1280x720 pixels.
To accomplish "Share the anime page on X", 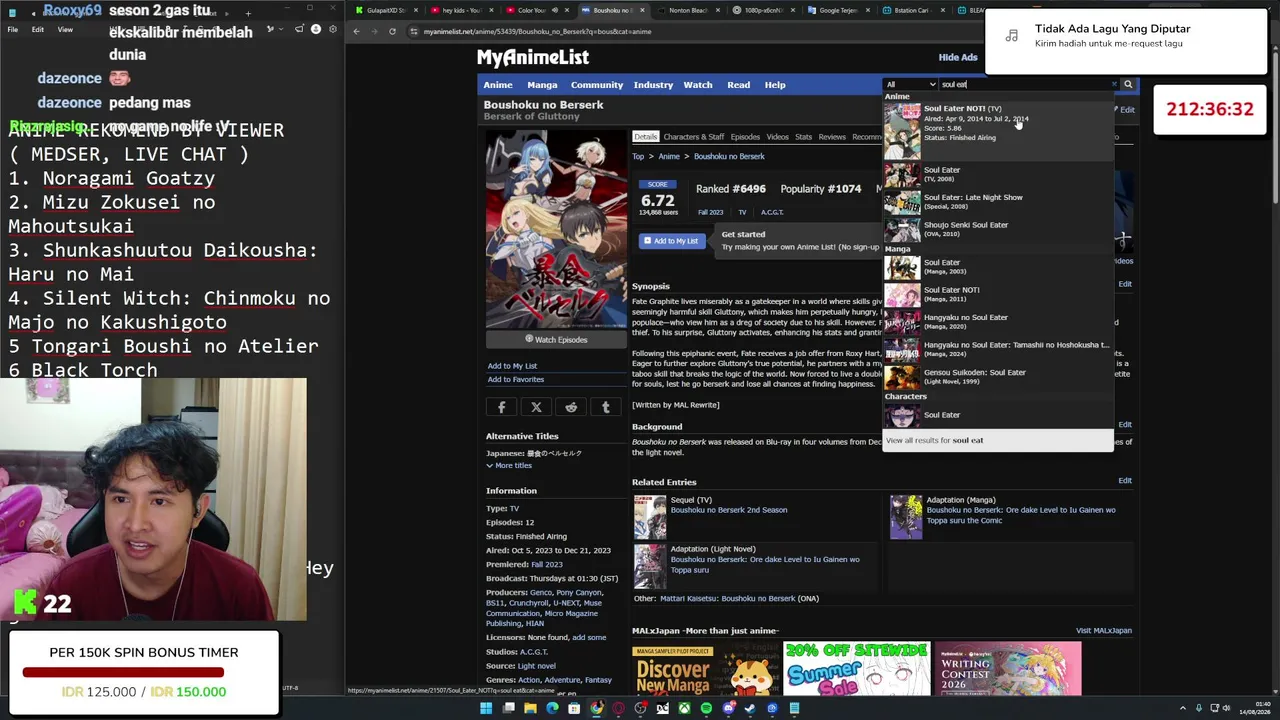I will click(x=536, y=407).
